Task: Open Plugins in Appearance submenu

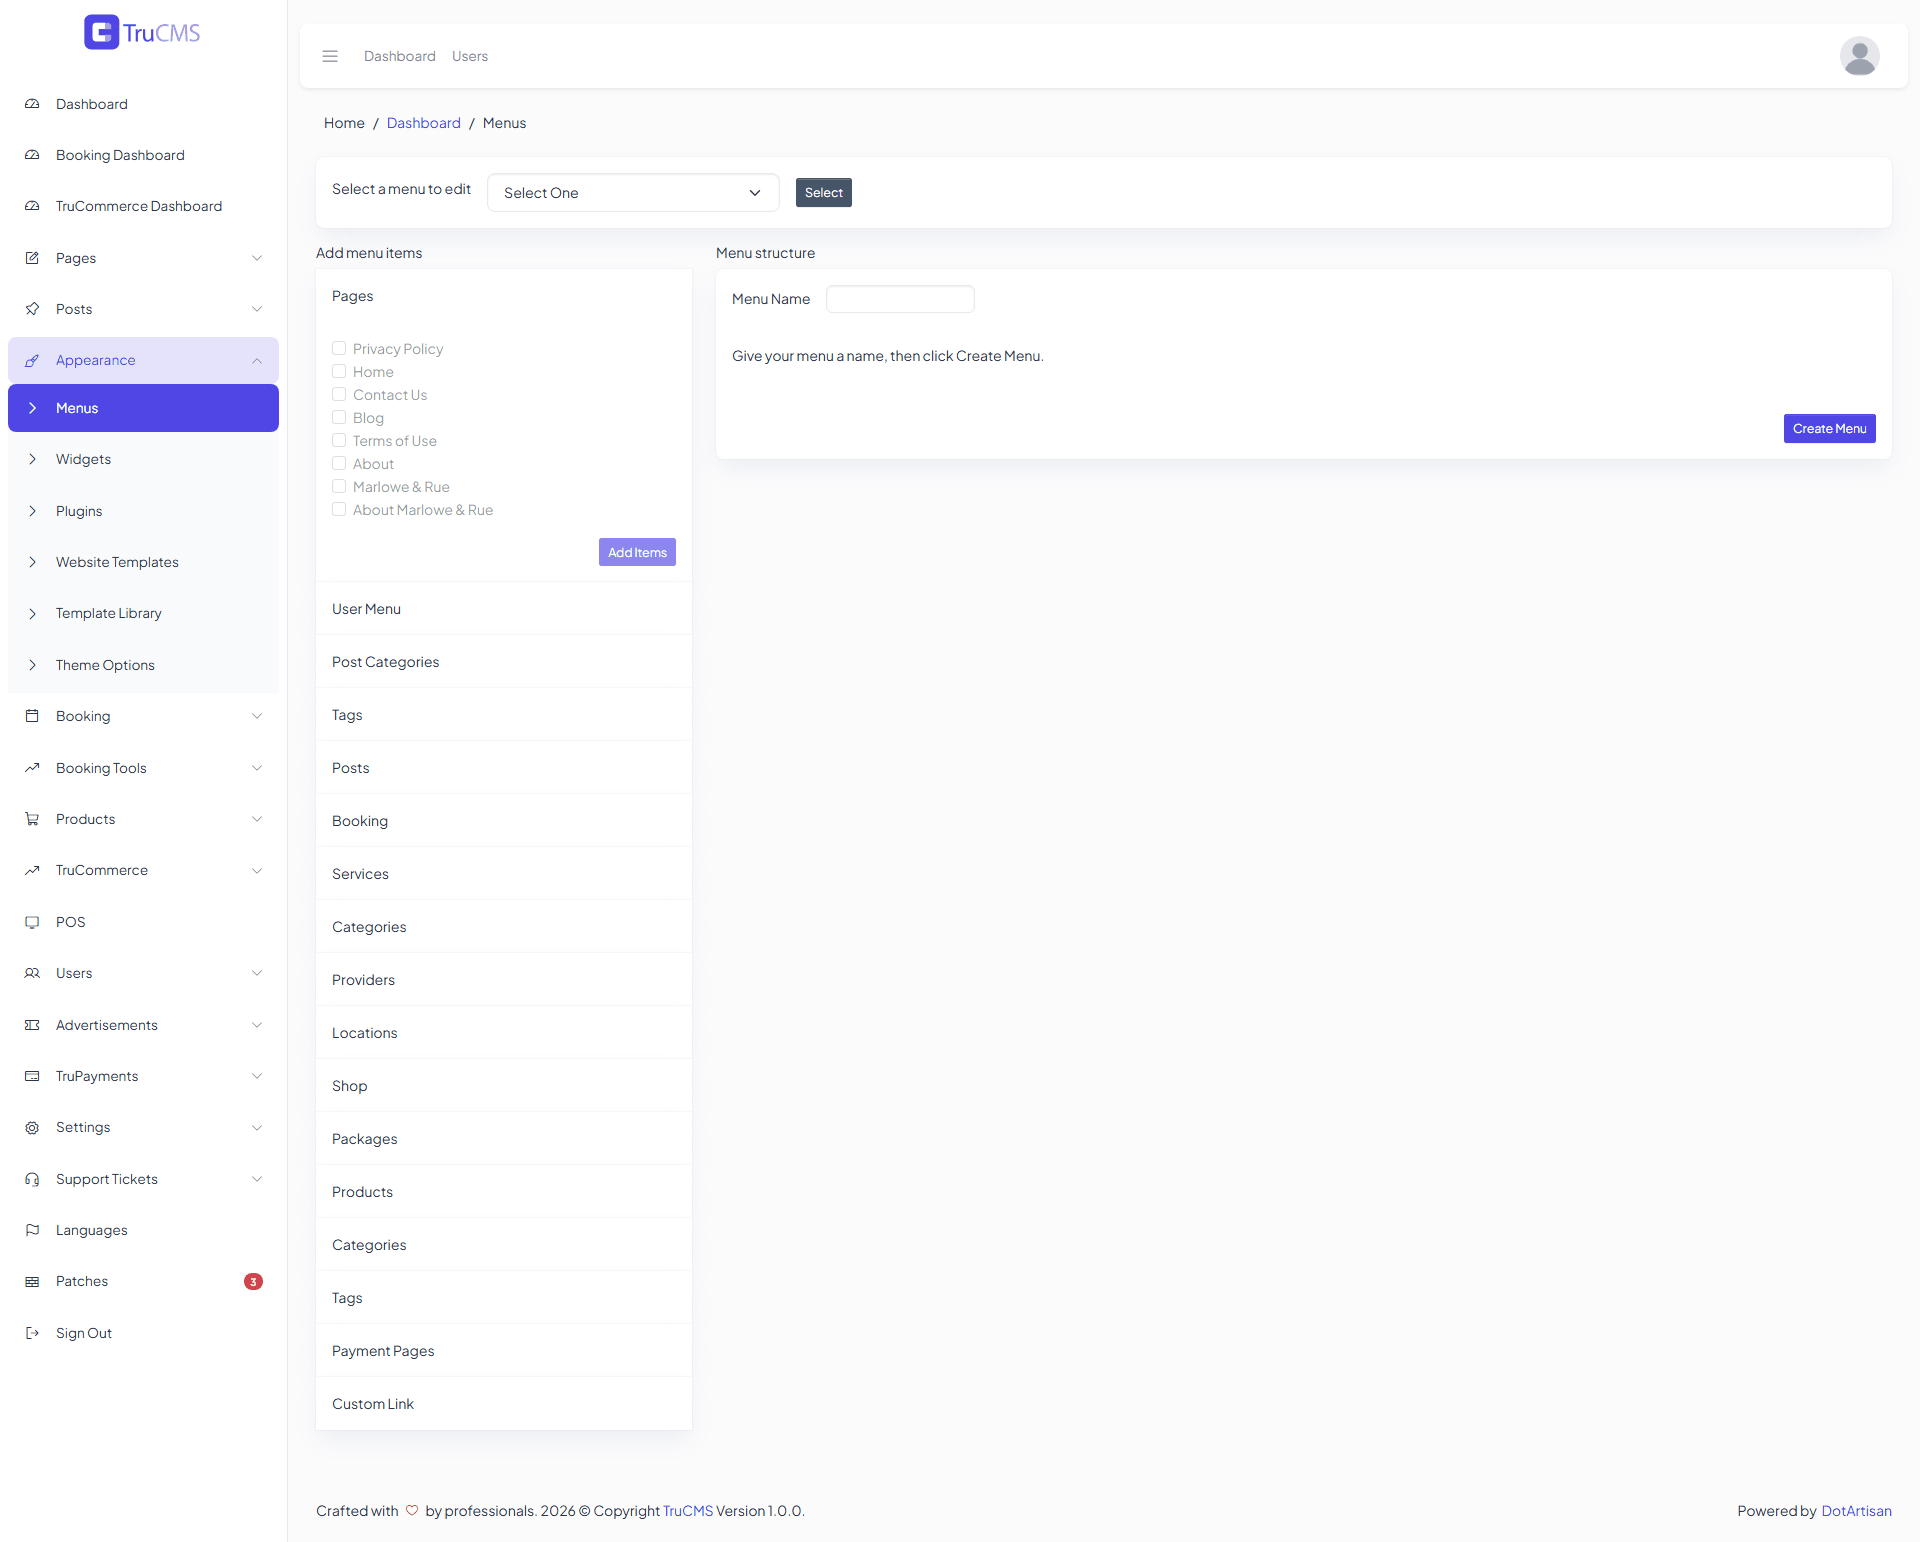Action: [x=143, y=511]
